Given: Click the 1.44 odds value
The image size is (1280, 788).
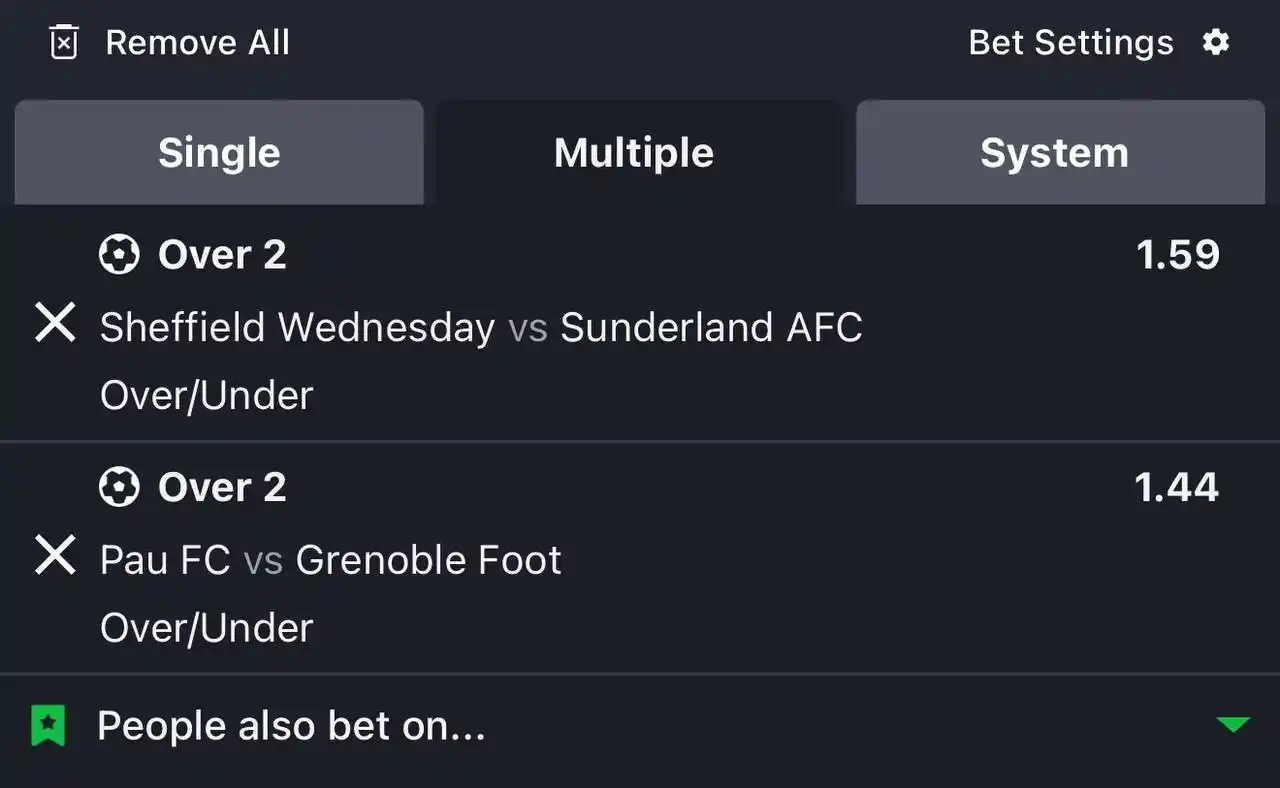Looking at the screenshot, I should coord(1177,487).
